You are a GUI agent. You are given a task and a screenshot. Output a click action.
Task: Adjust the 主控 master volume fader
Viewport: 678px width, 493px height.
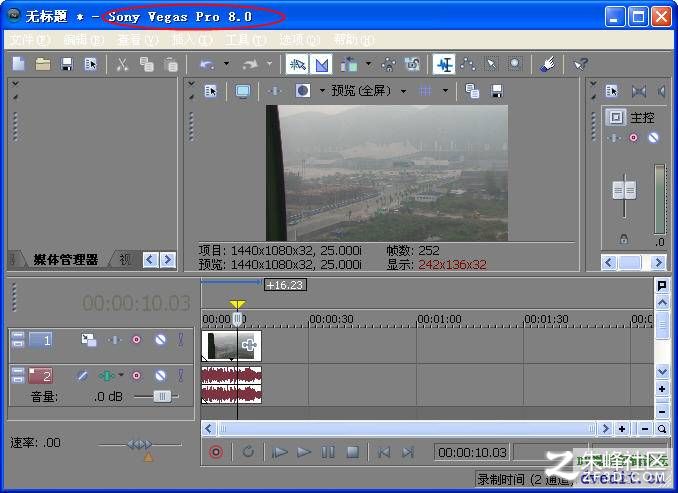[x=624, y=190]
